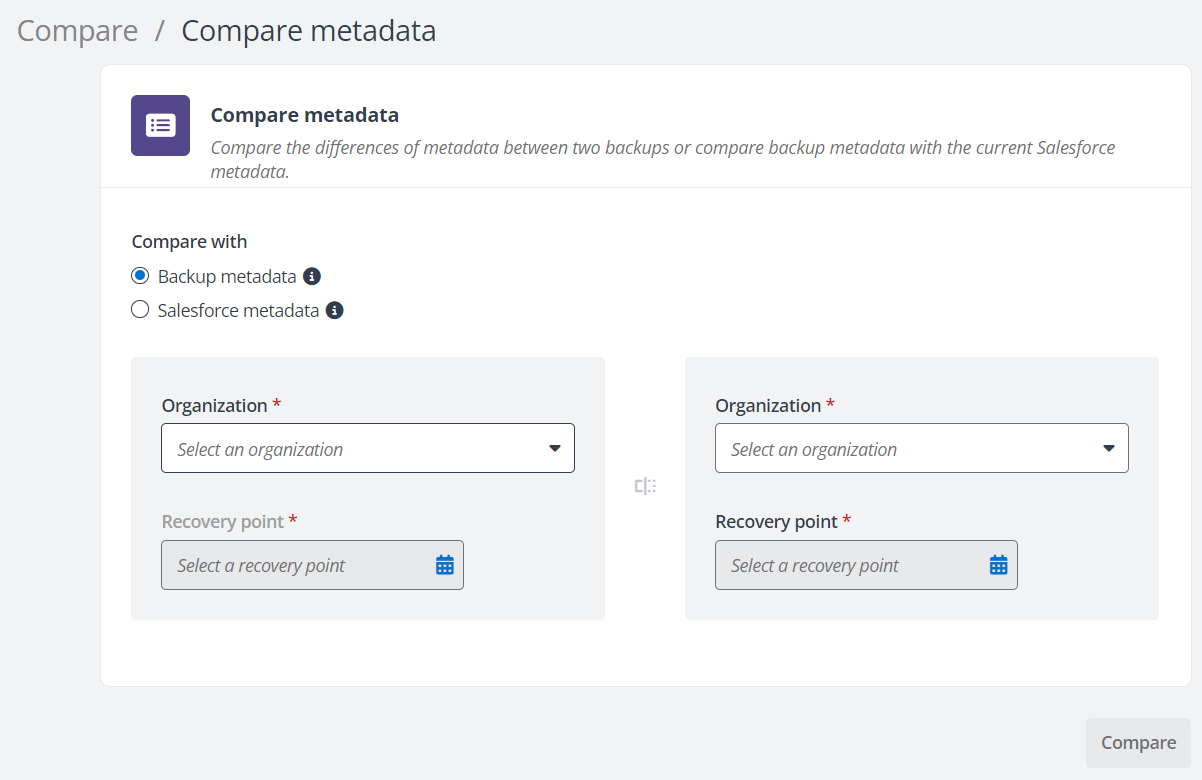The image size is (1202, 780).
Task: Click the Compare with section label
Action: (189, 241)
